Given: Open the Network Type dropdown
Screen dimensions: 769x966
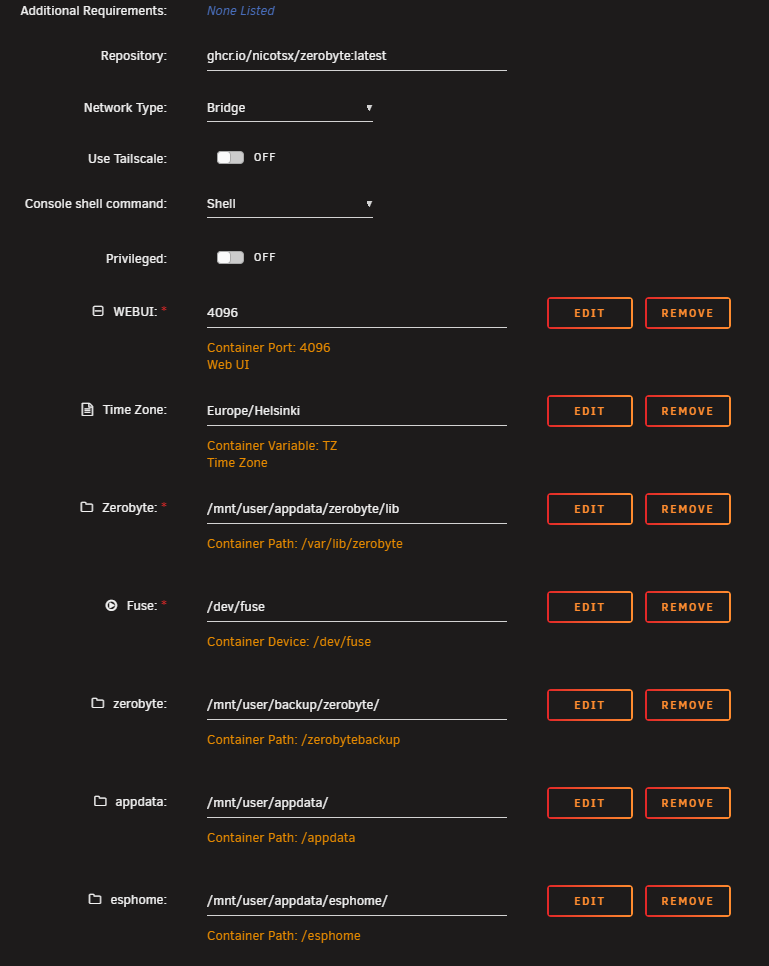Looking at the screenshot, I should (289, 108).
